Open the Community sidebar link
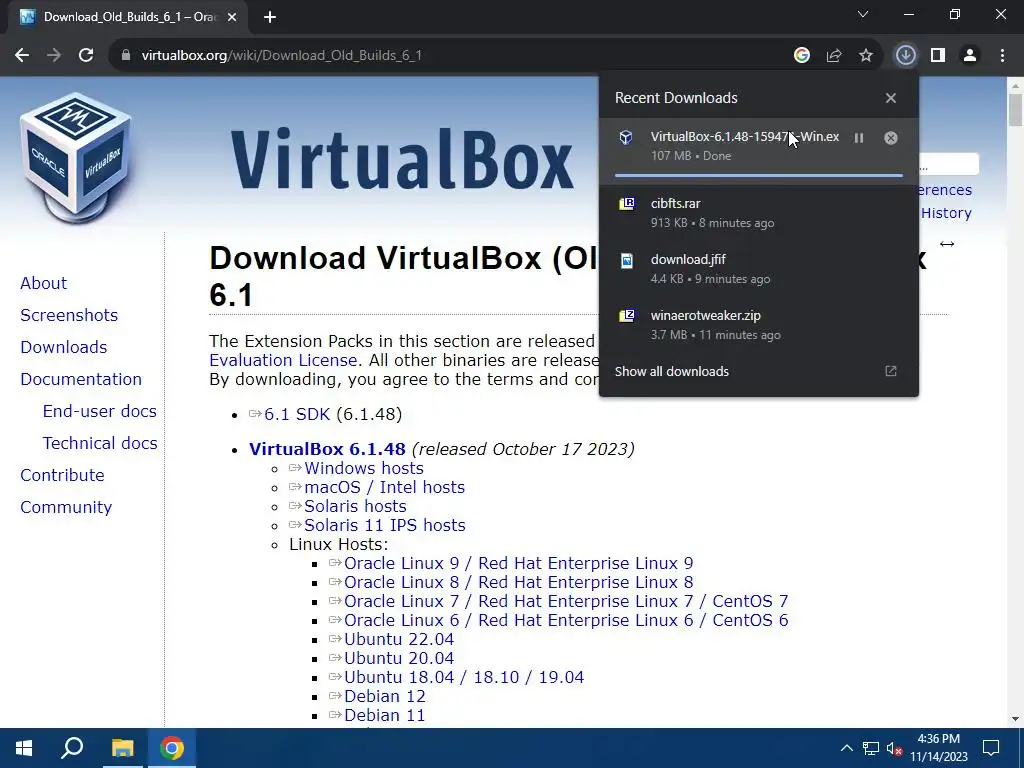The image size is (1024, 768). pyautogui.click(x=66, y=507)
